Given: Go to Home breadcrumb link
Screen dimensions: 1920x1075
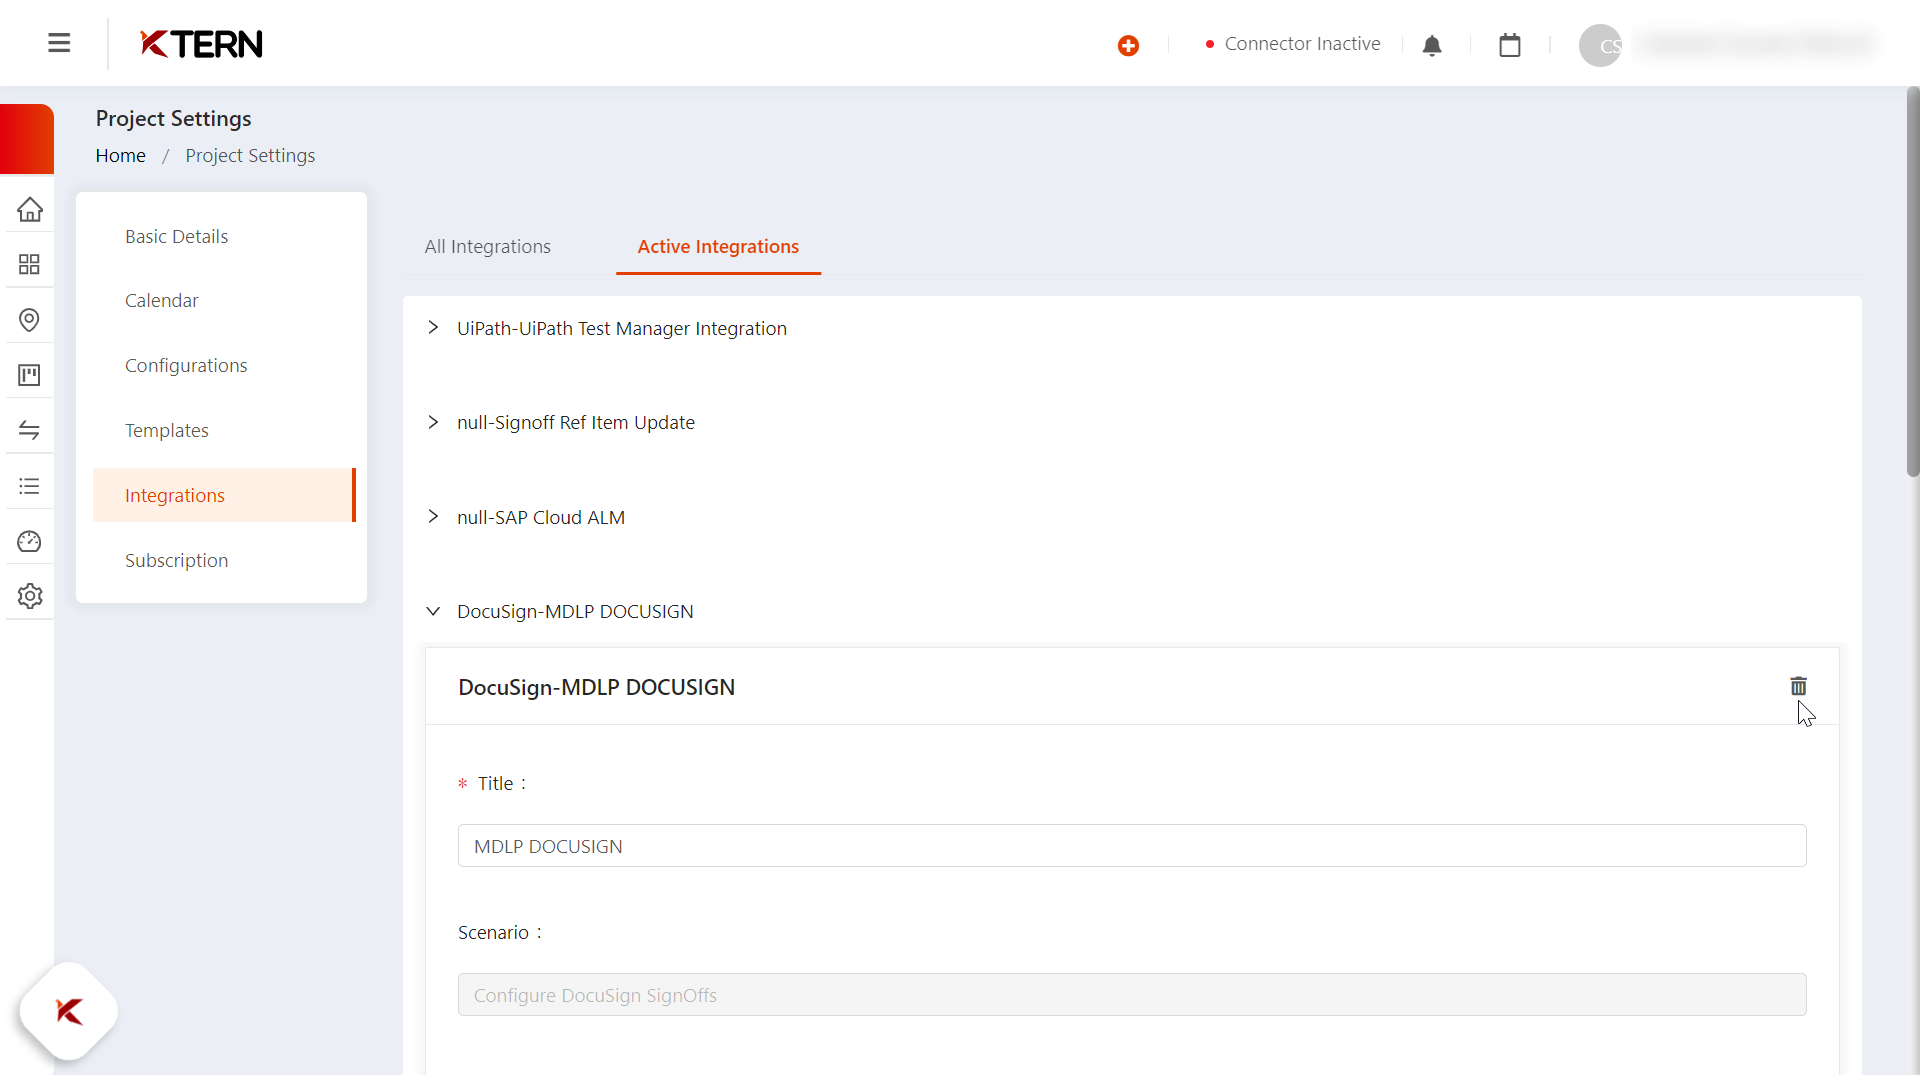Looking at the screenshot, I should pyautogui.click(x=120, y=155).
